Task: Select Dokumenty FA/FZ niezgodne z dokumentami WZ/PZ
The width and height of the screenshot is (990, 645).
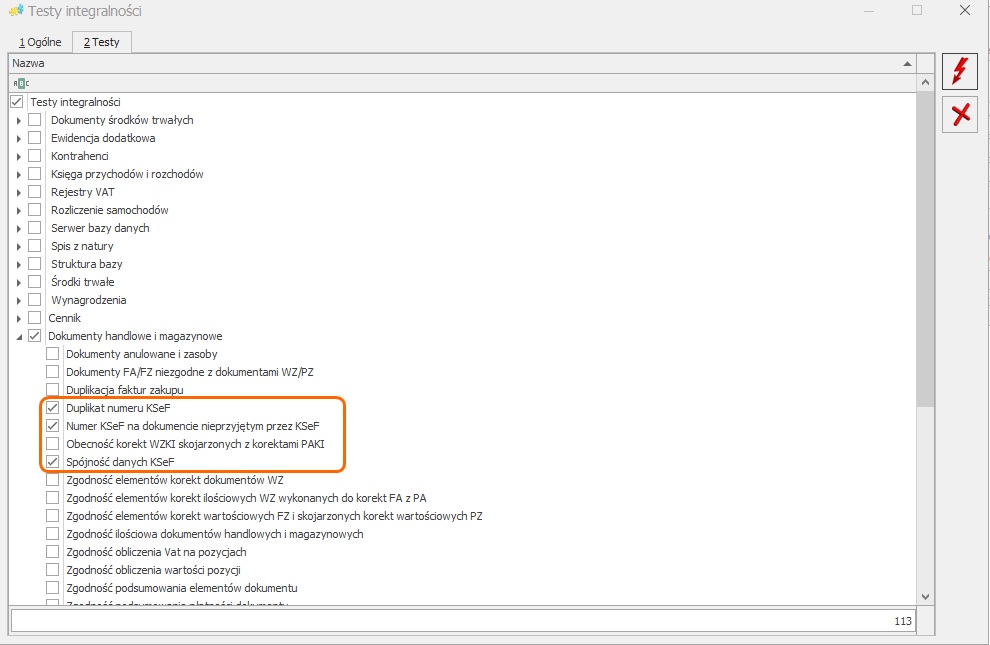Action: tap(189, 372)
